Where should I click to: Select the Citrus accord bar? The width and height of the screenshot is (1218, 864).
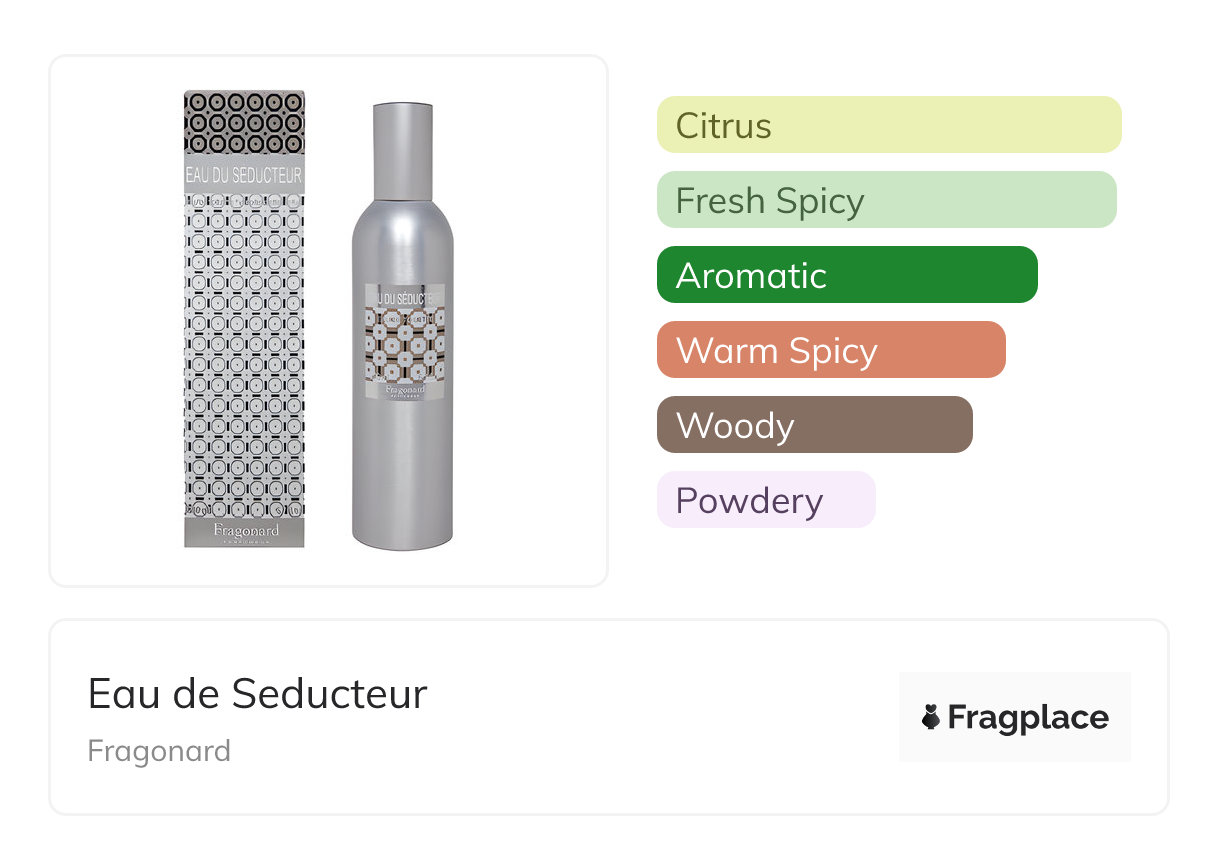click(x=888, y=125)
